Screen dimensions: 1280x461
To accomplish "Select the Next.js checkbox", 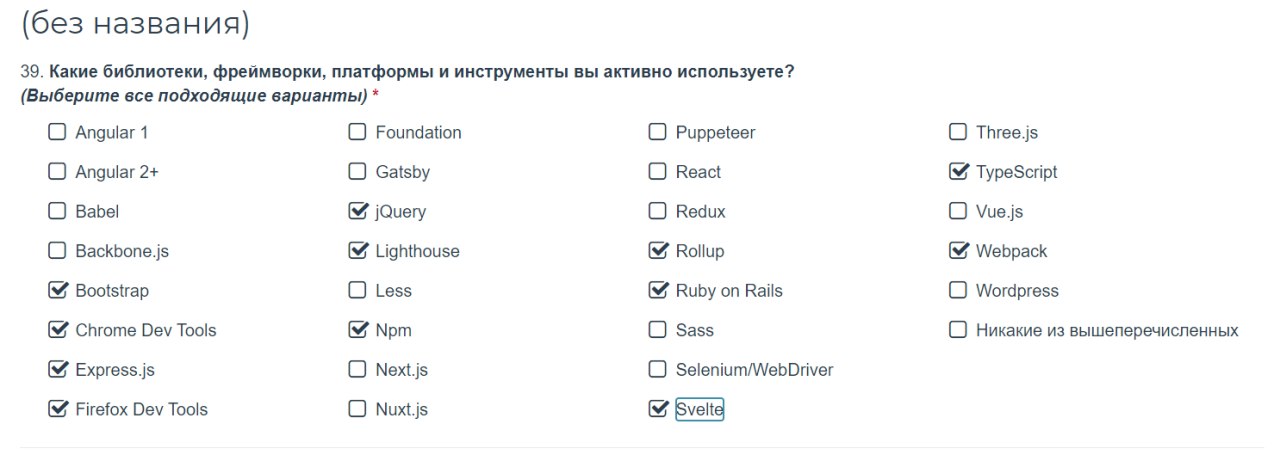I will (357, 369).
